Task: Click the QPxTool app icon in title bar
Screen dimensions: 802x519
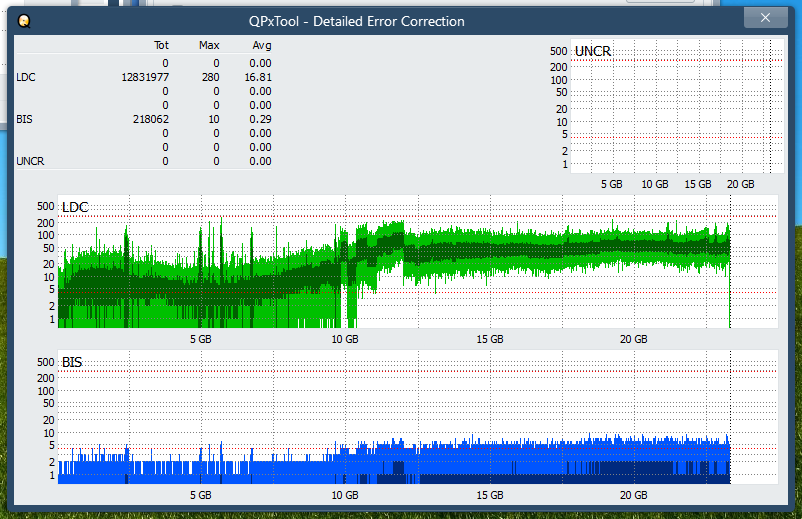Action: click(25, 20)
